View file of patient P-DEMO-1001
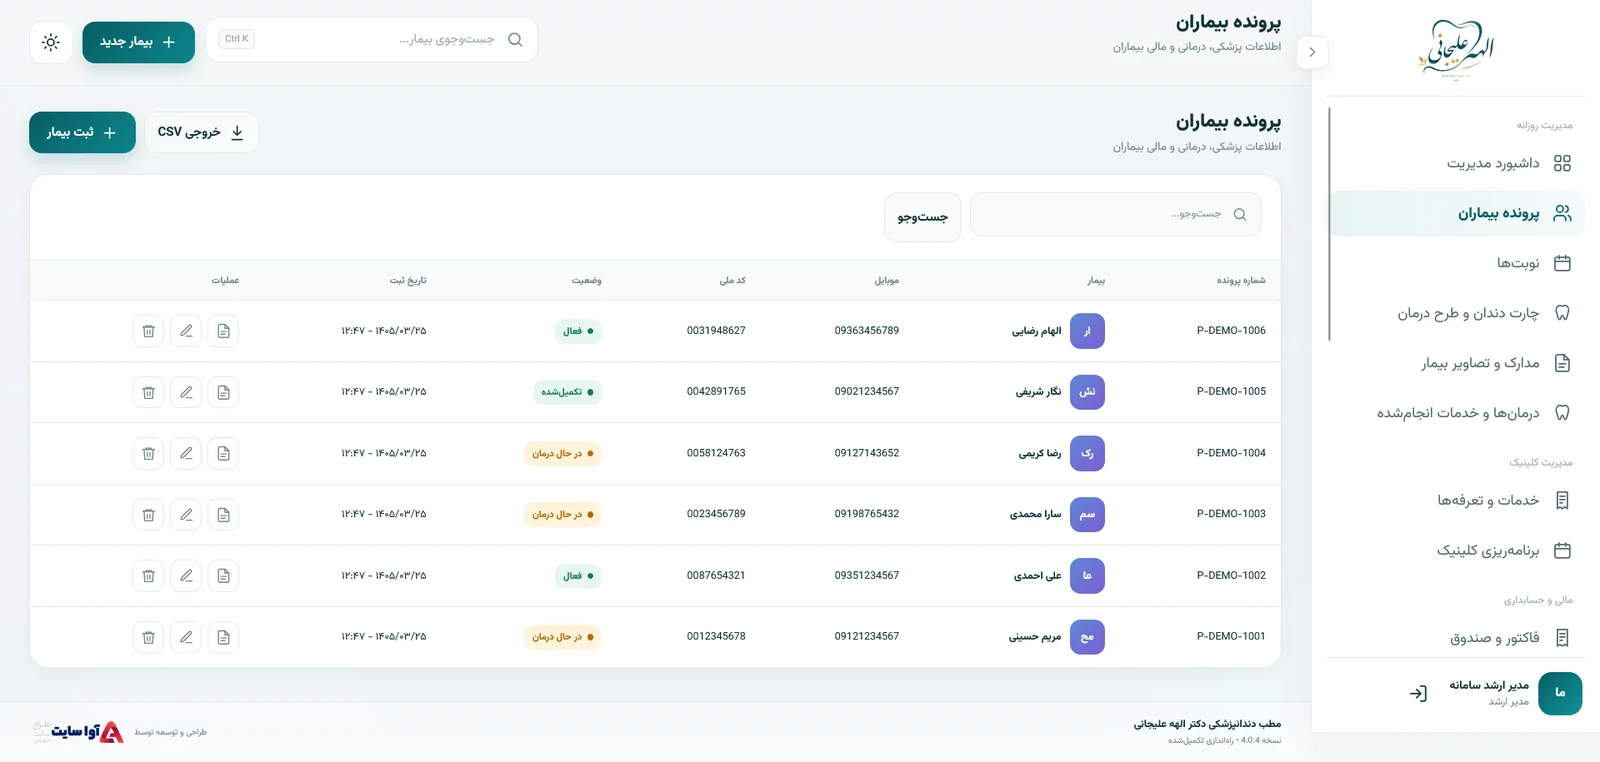The image size is (1600, 762). [x=223, y=637]
